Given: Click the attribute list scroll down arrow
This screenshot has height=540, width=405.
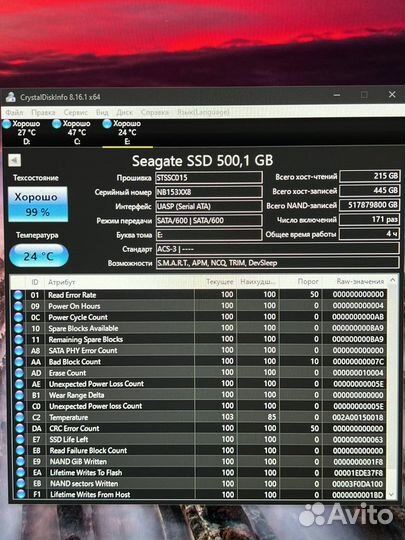Looking at the screenshot, I should (x=392, y=494).
